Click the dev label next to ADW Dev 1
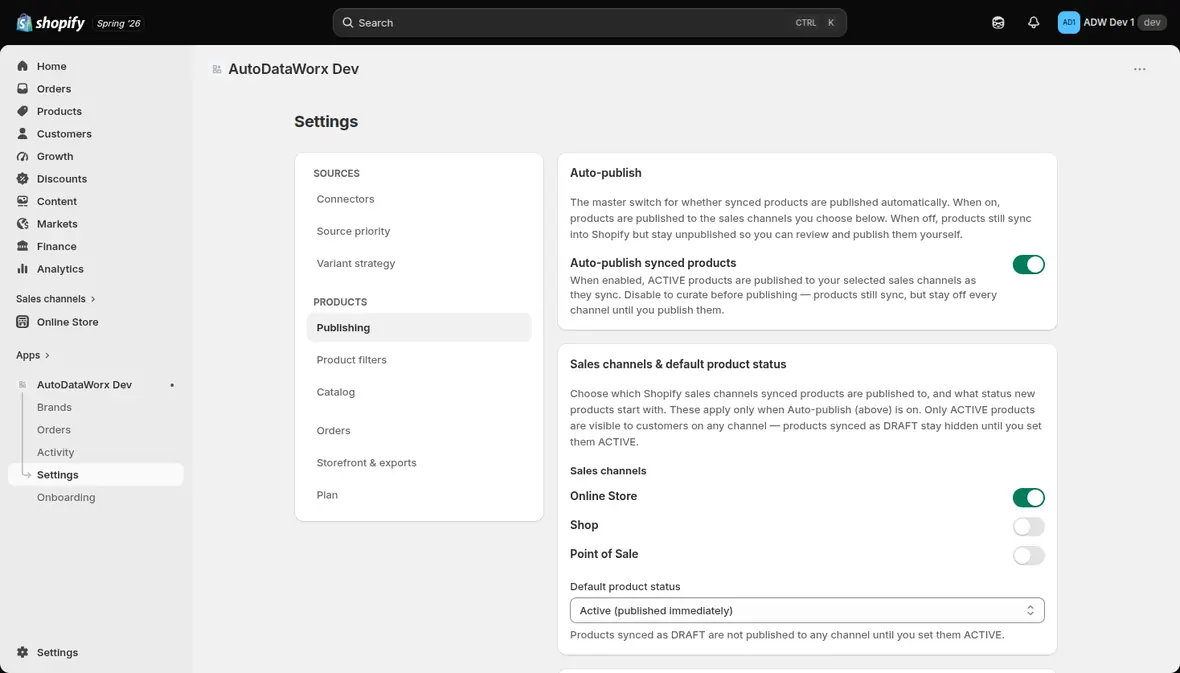The height and width of the screenshot is (673, 1180). click(x=1152, y=23)
